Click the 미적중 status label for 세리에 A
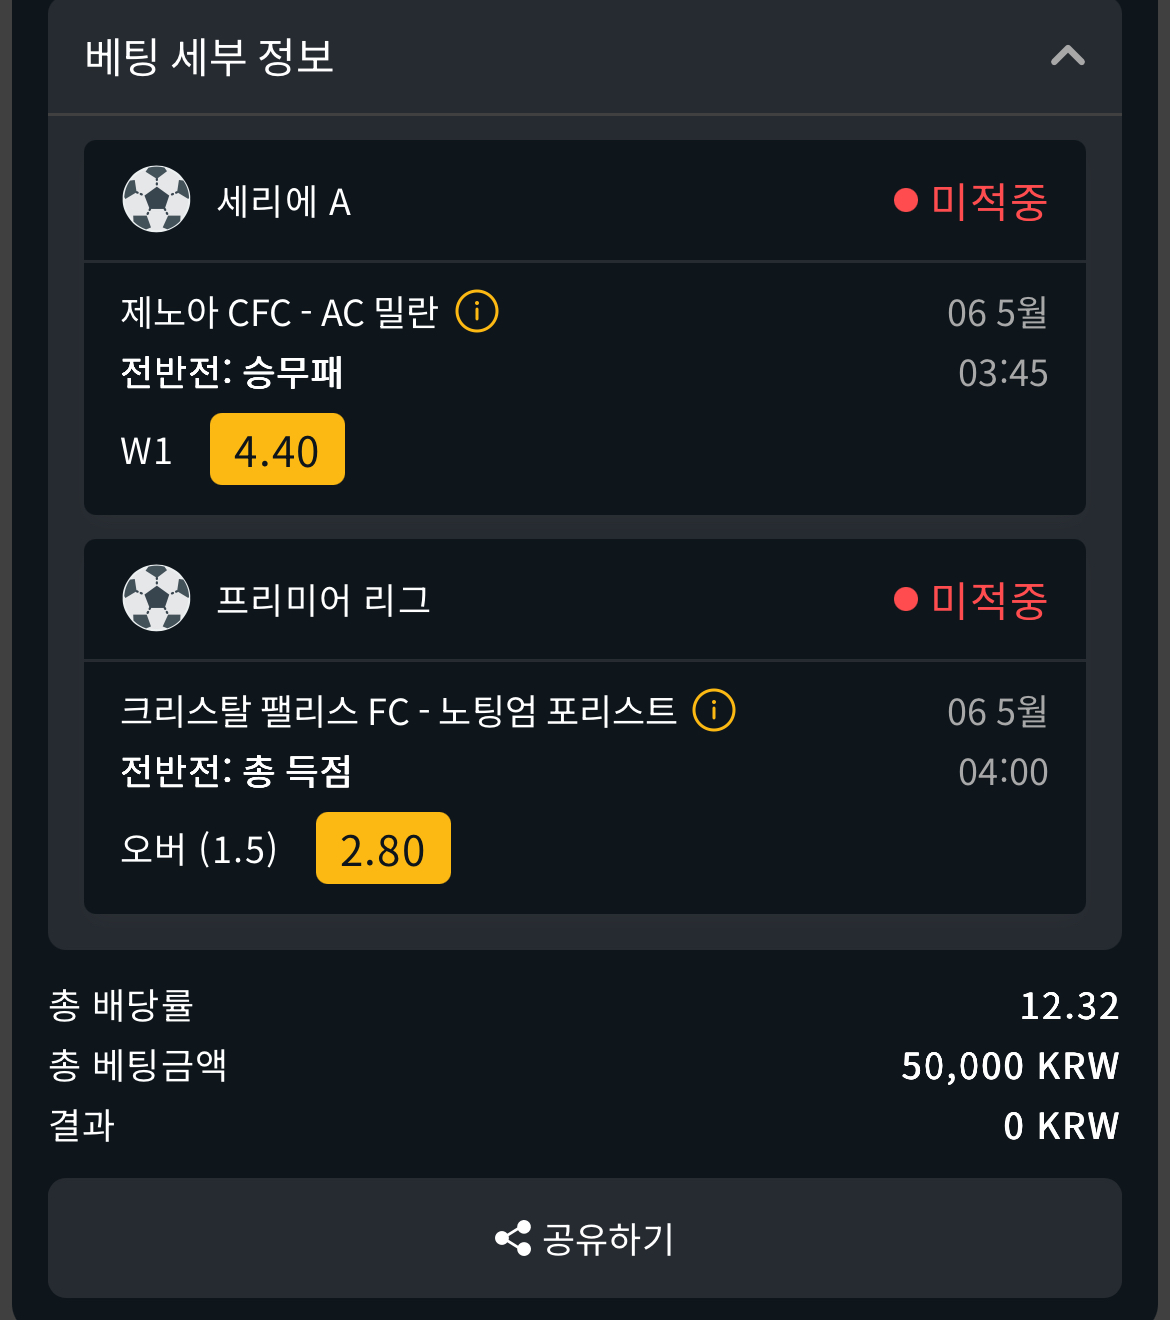This screenshot has width=1170, height=1320. click(x=989, y=201)
